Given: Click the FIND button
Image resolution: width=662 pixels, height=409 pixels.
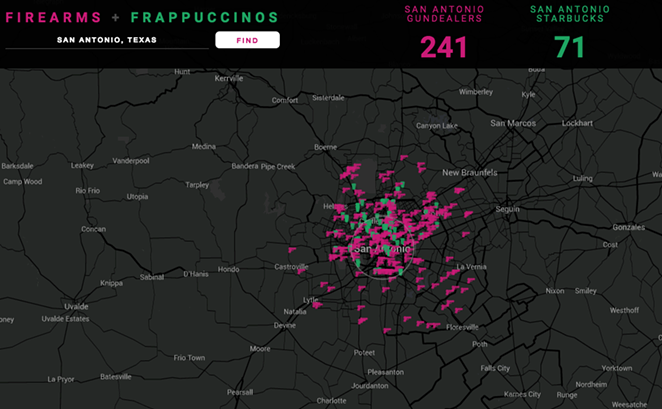Looking at the screenshot, I should pos(247,40).
